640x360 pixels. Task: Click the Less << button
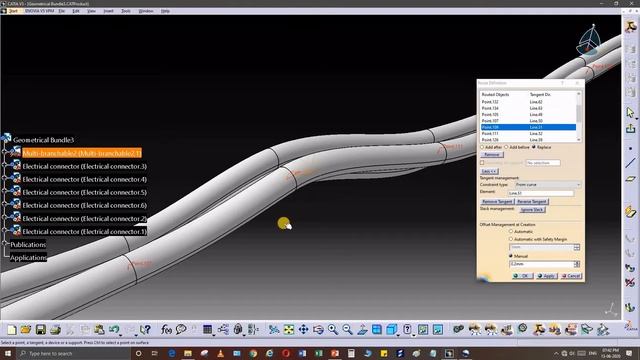[489, 171]
